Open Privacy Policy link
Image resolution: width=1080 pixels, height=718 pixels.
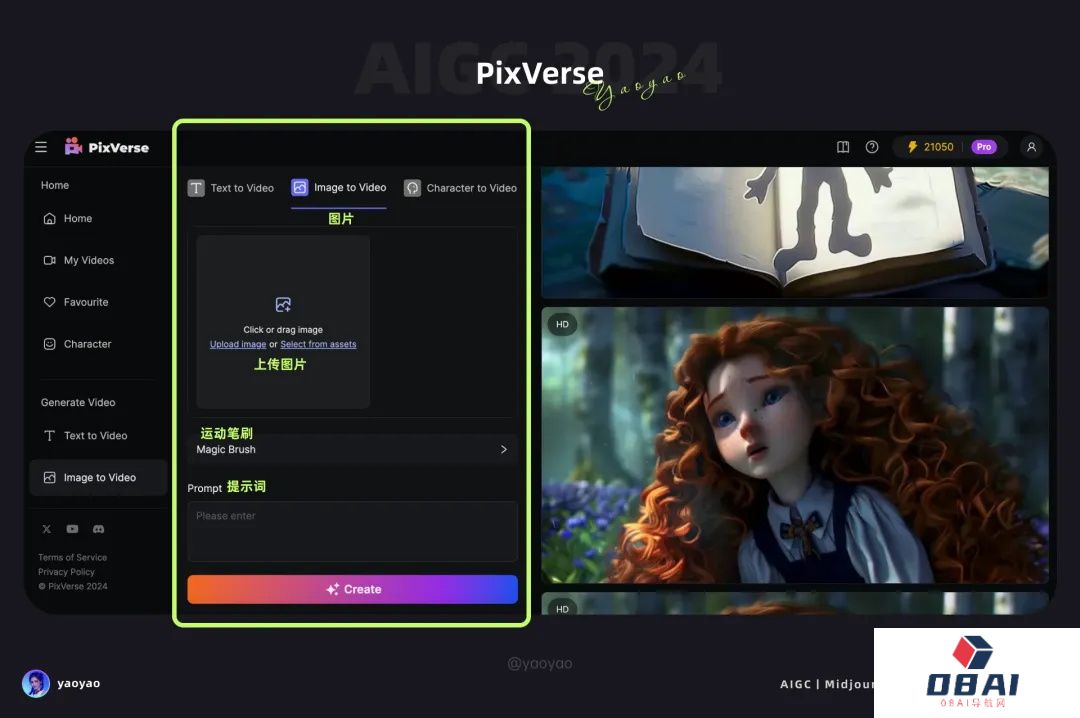[66, 572]
